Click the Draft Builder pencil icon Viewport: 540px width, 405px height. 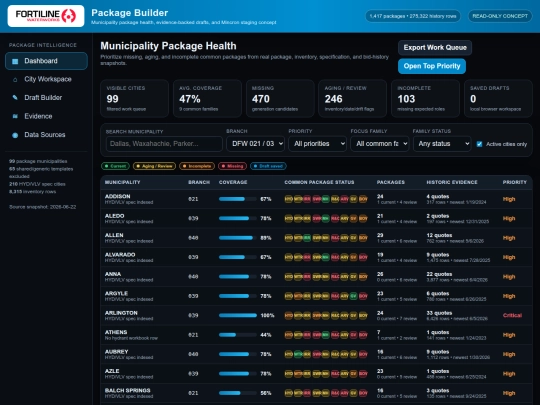click(x=15, y=98)
